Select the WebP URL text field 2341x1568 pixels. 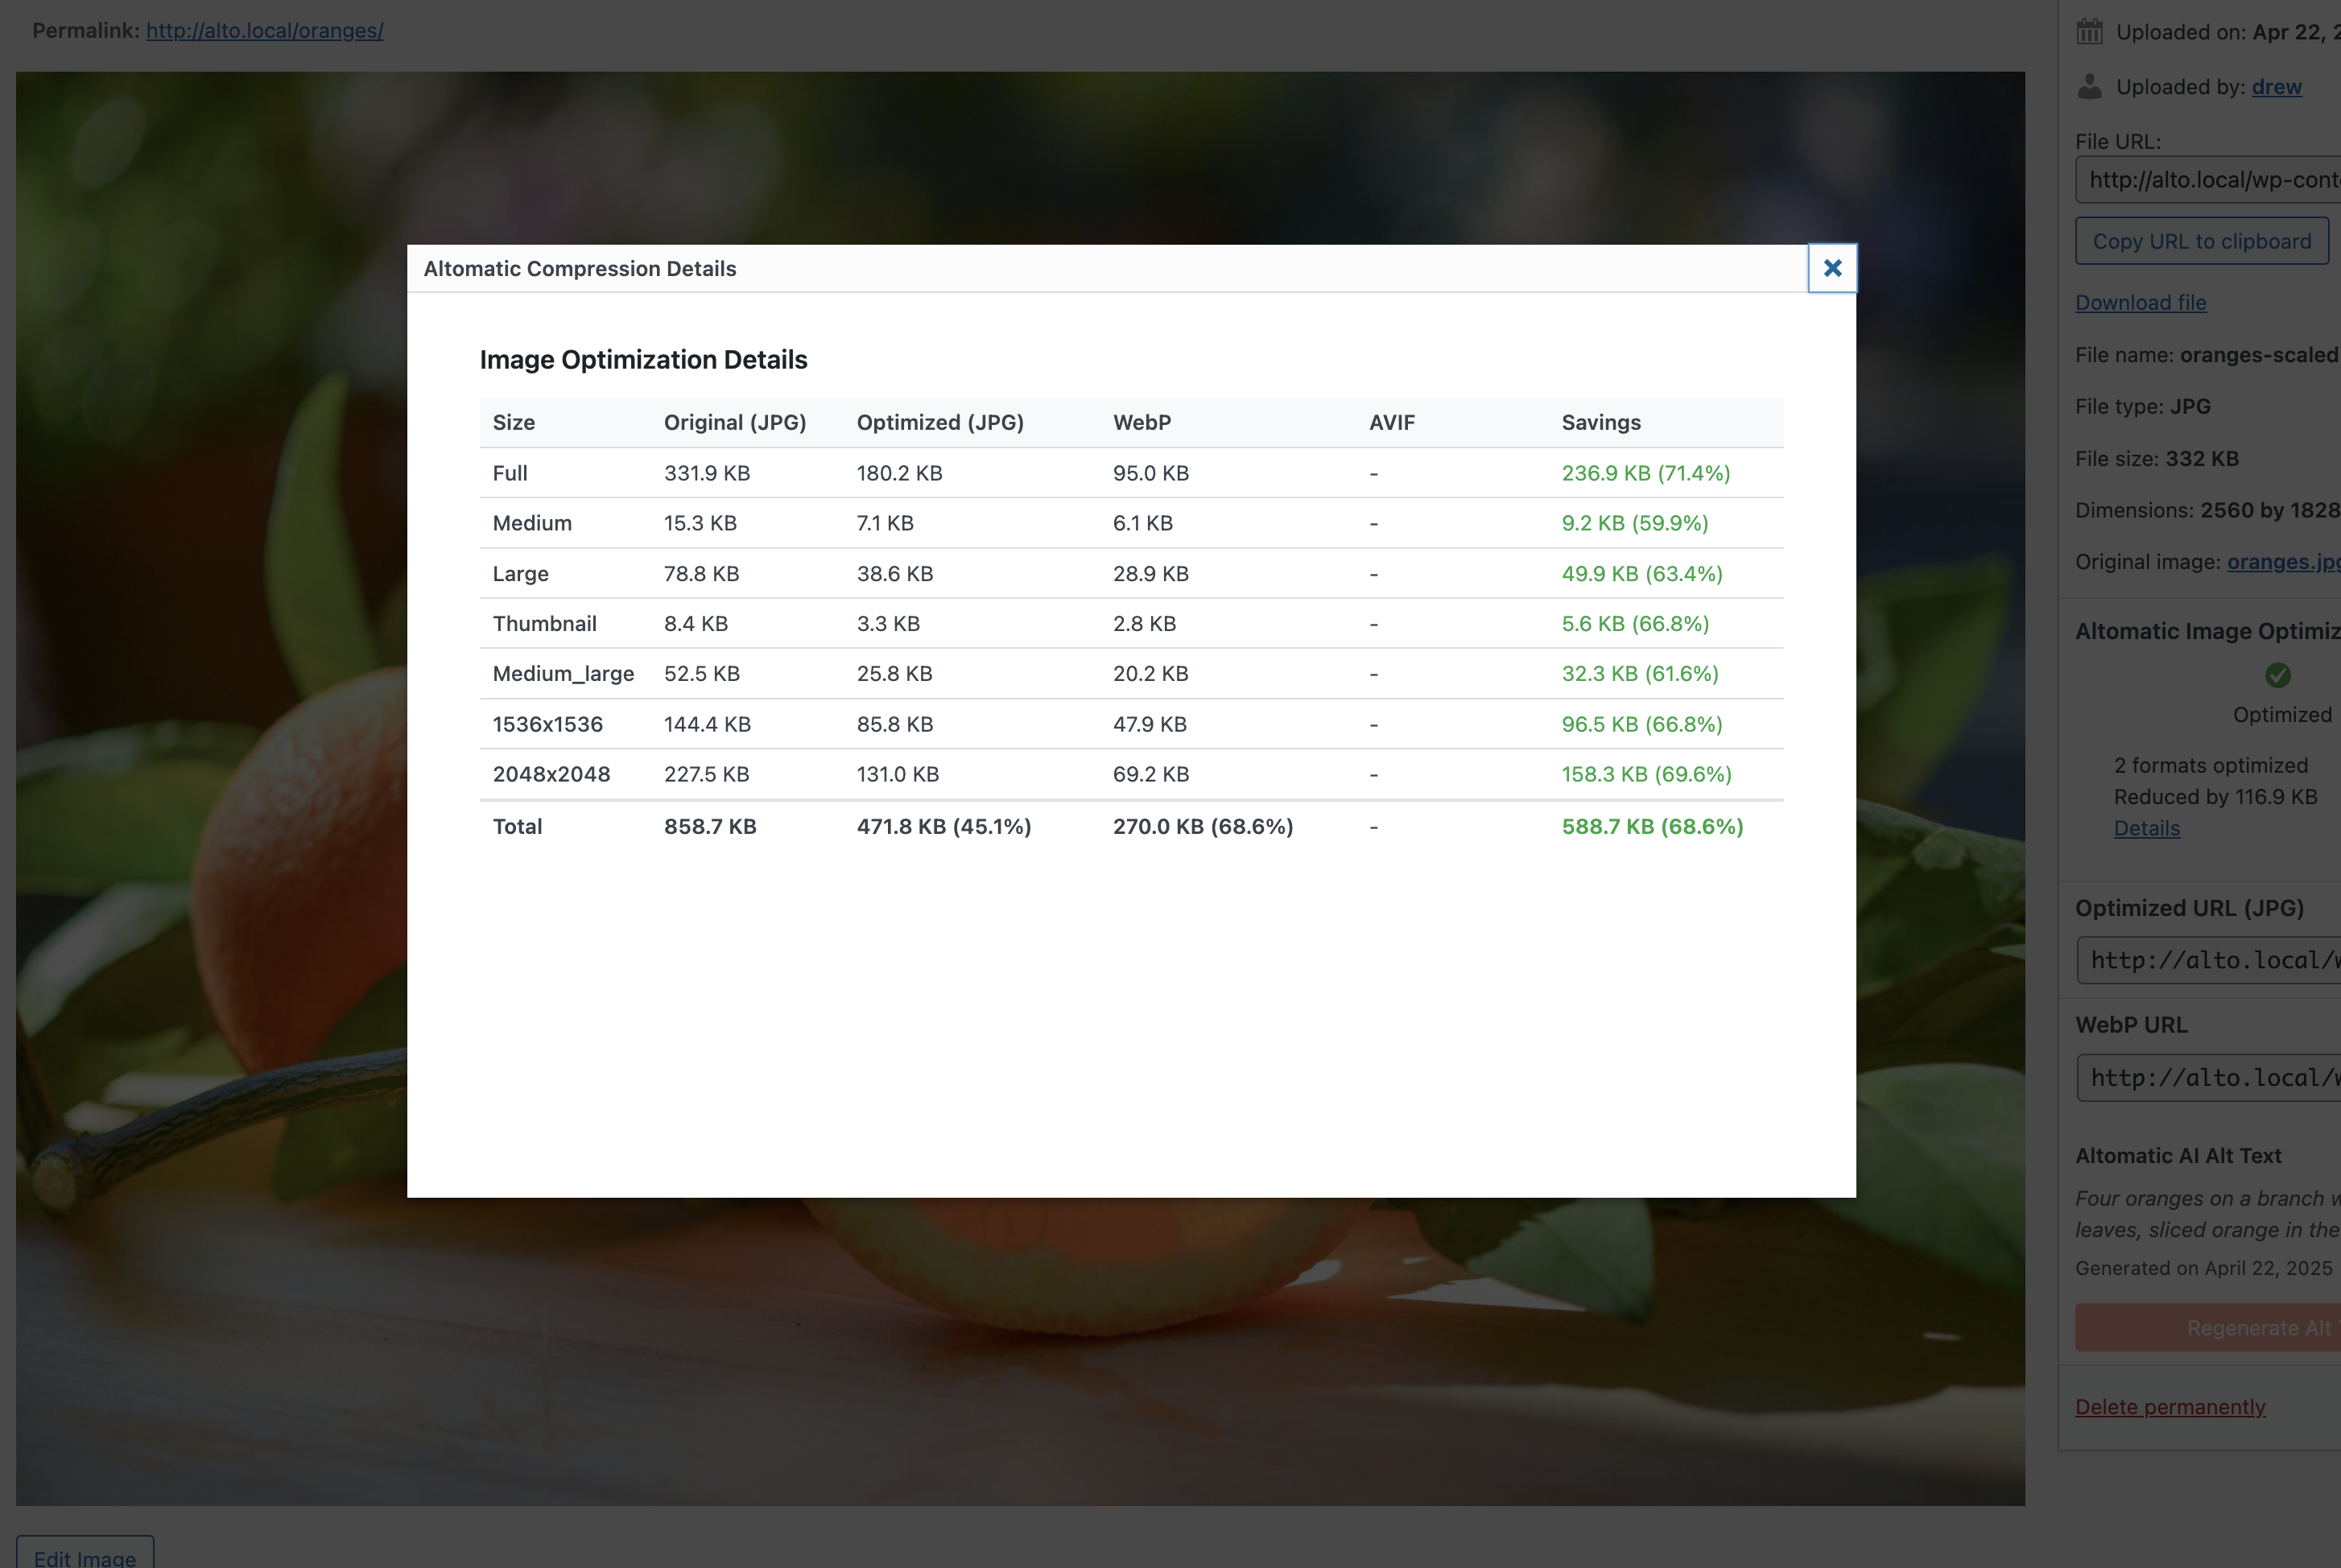click(2210, 1077)
